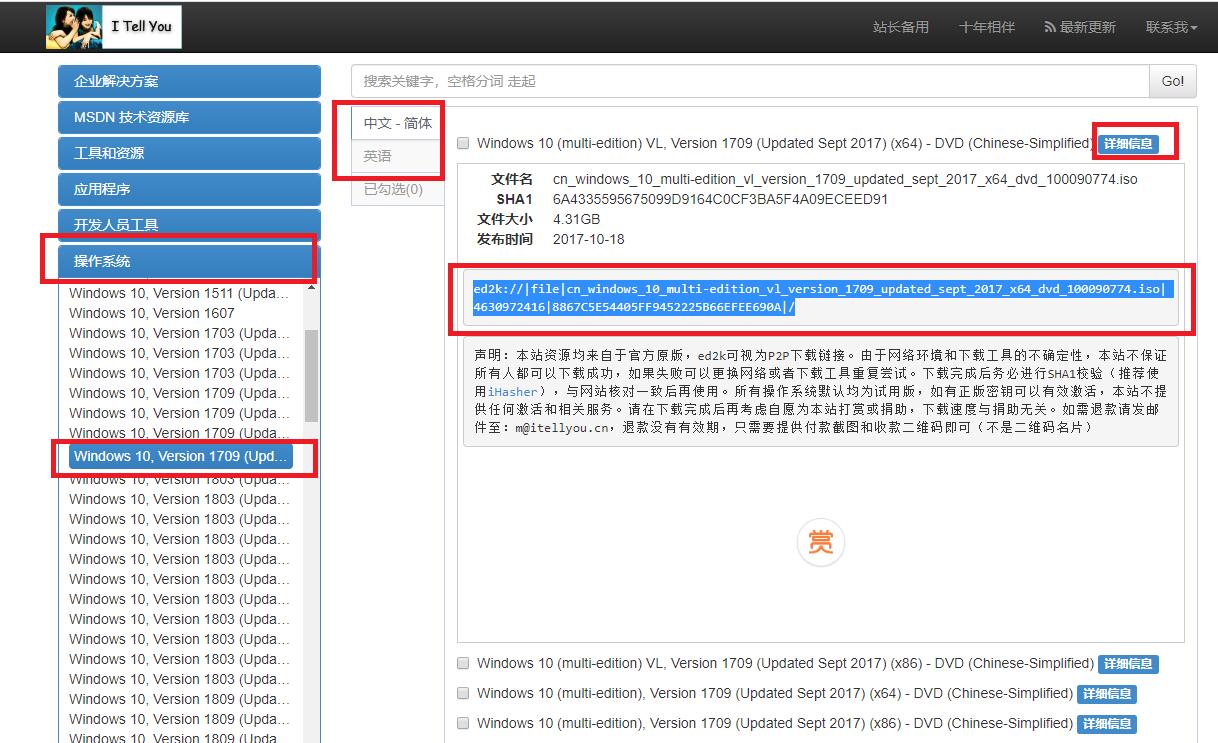This screenshot has width=1218, height=743.
Task: Collapse the 操作系统 panel
Action: tap(189, 261)
